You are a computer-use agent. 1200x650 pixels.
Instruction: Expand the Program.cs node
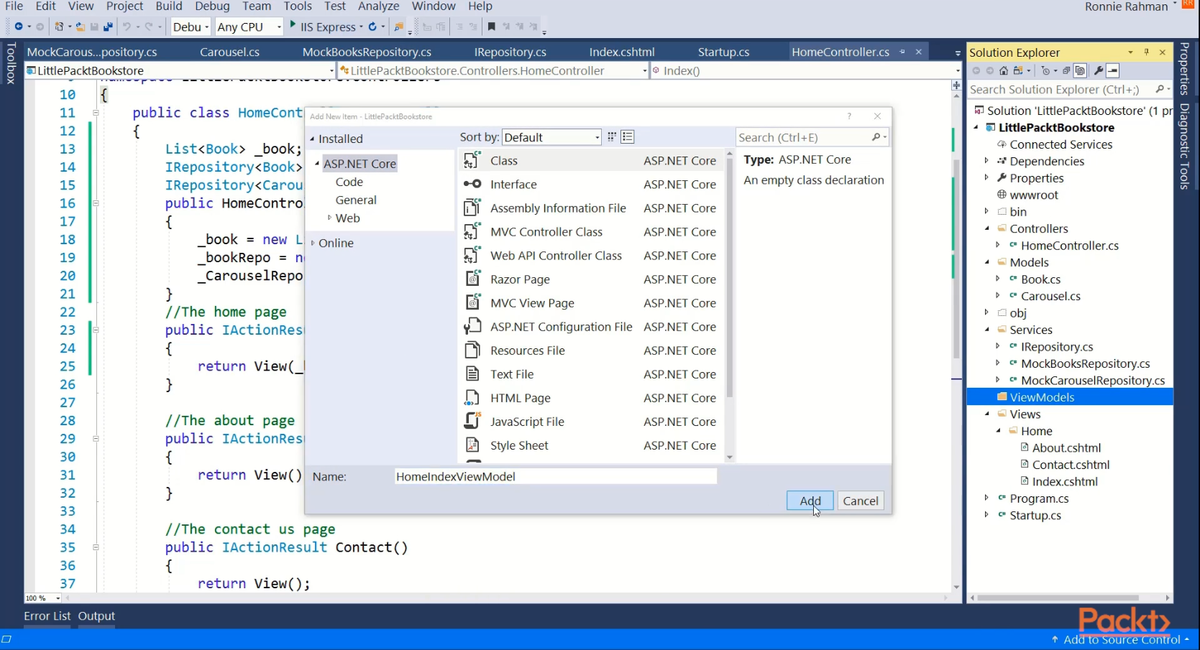coord(987,498)
